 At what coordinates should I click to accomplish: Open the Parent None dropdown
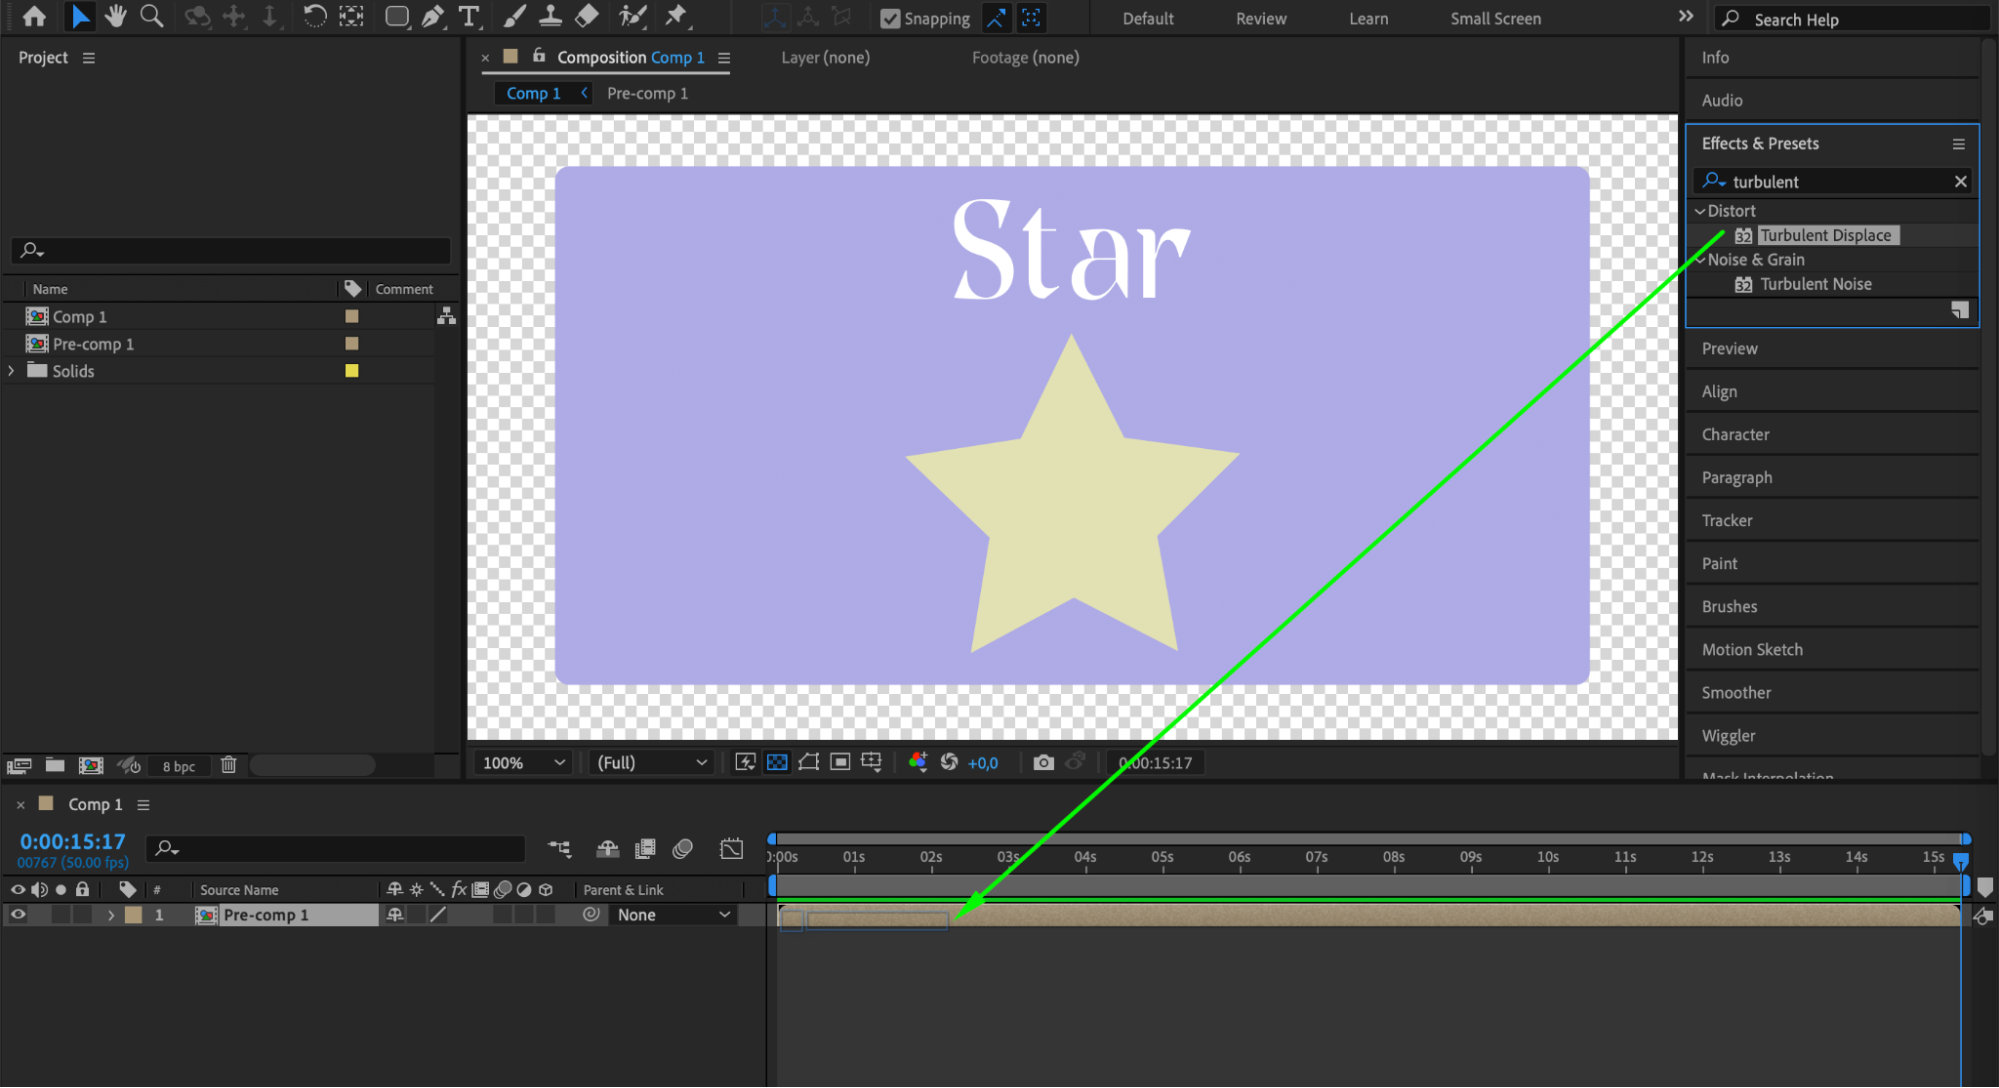pos(673,915)
